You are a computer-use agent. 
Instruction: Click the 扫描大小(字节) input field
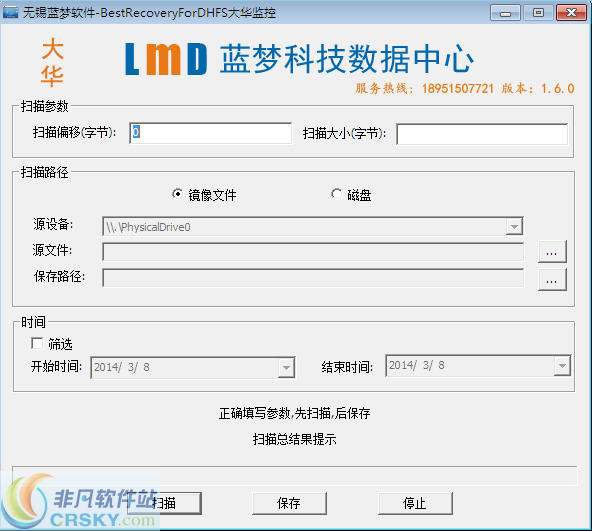tap(482, 134)
